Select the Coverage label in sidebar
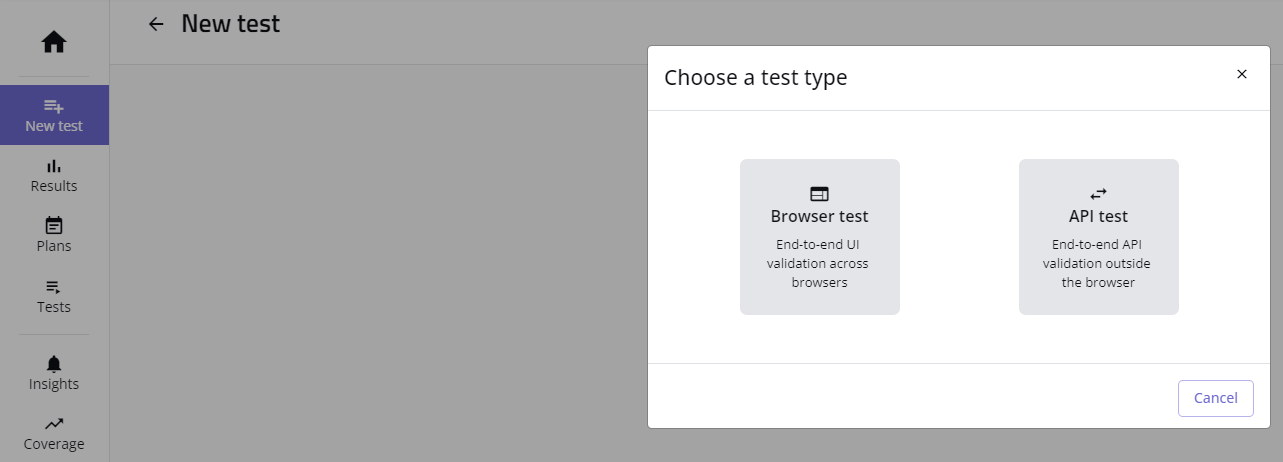 click(x=54, y=444)
